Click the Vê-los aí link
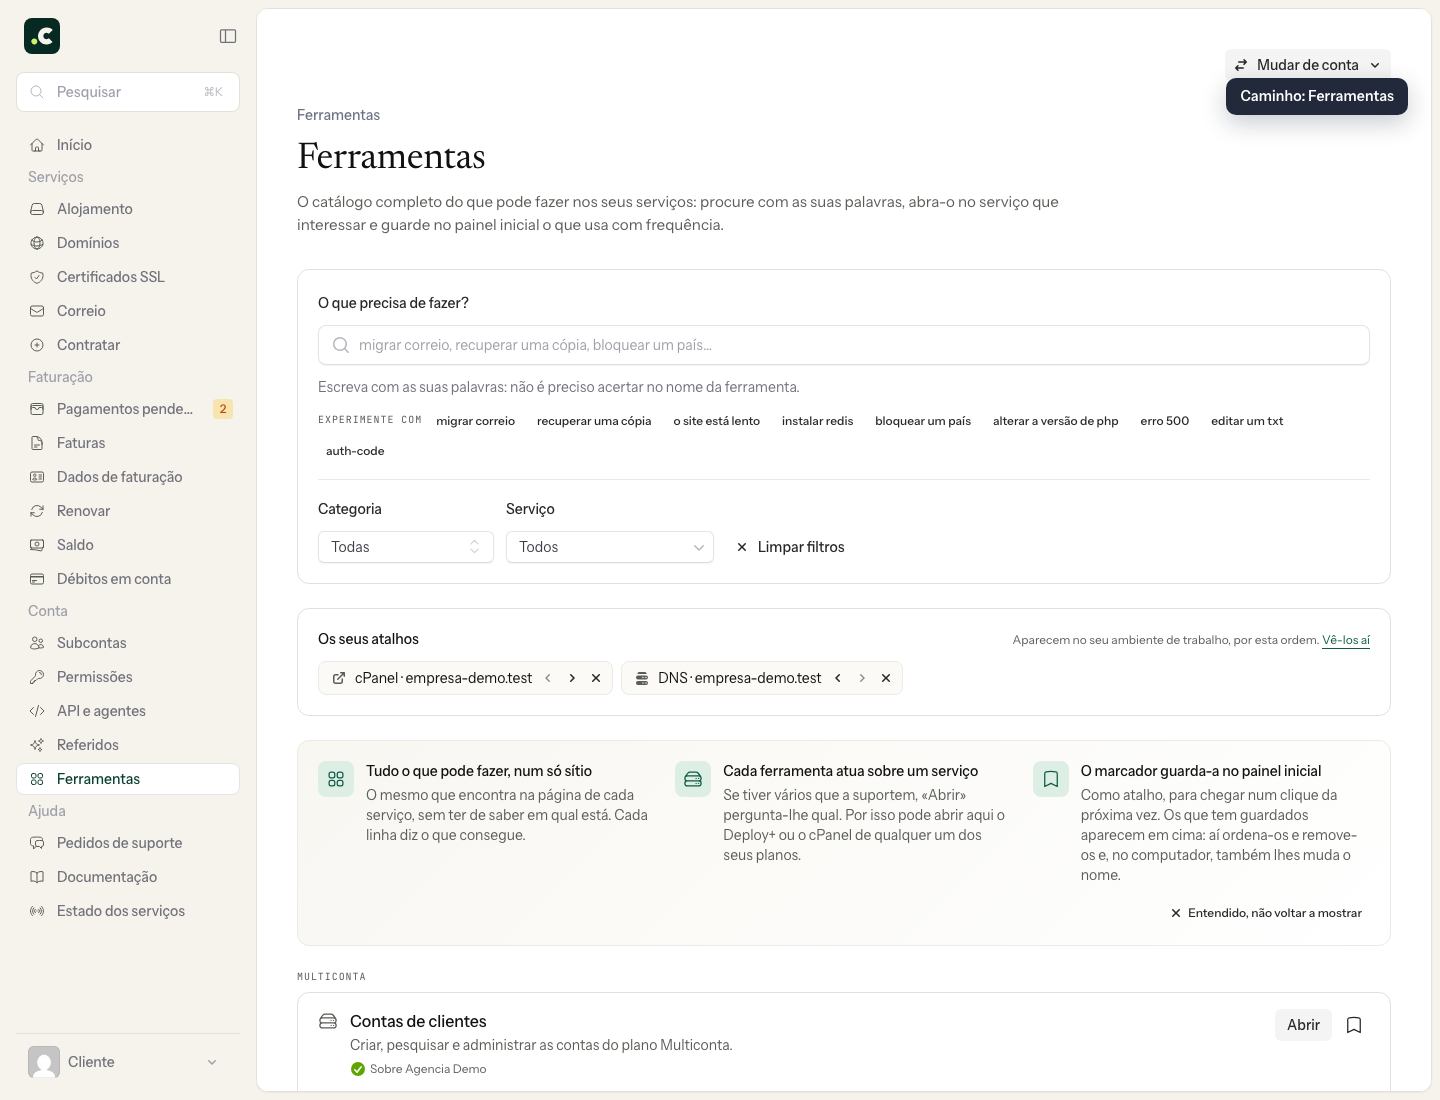The width and height of the screenshot is (1440, 1100). (x=1346, y=640)
